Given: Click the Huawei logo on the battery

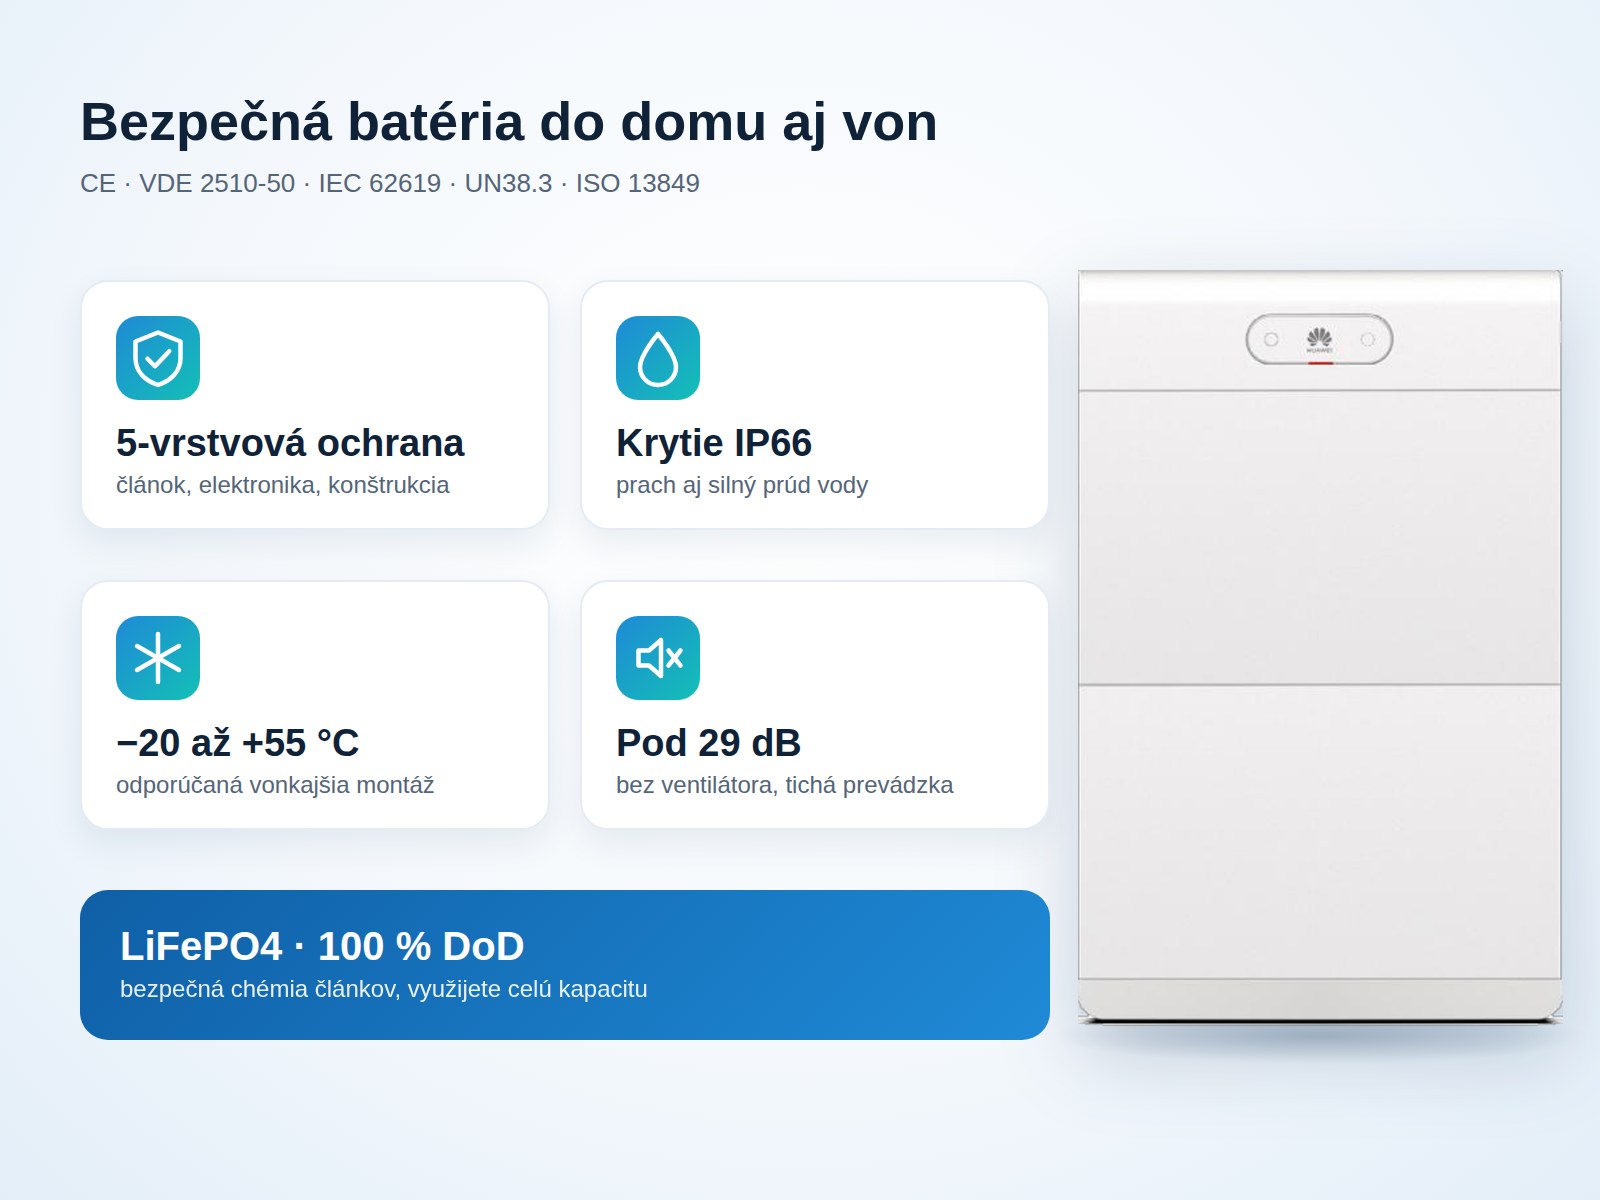Looking at the screenshot, I should (x=1319, y=340).
